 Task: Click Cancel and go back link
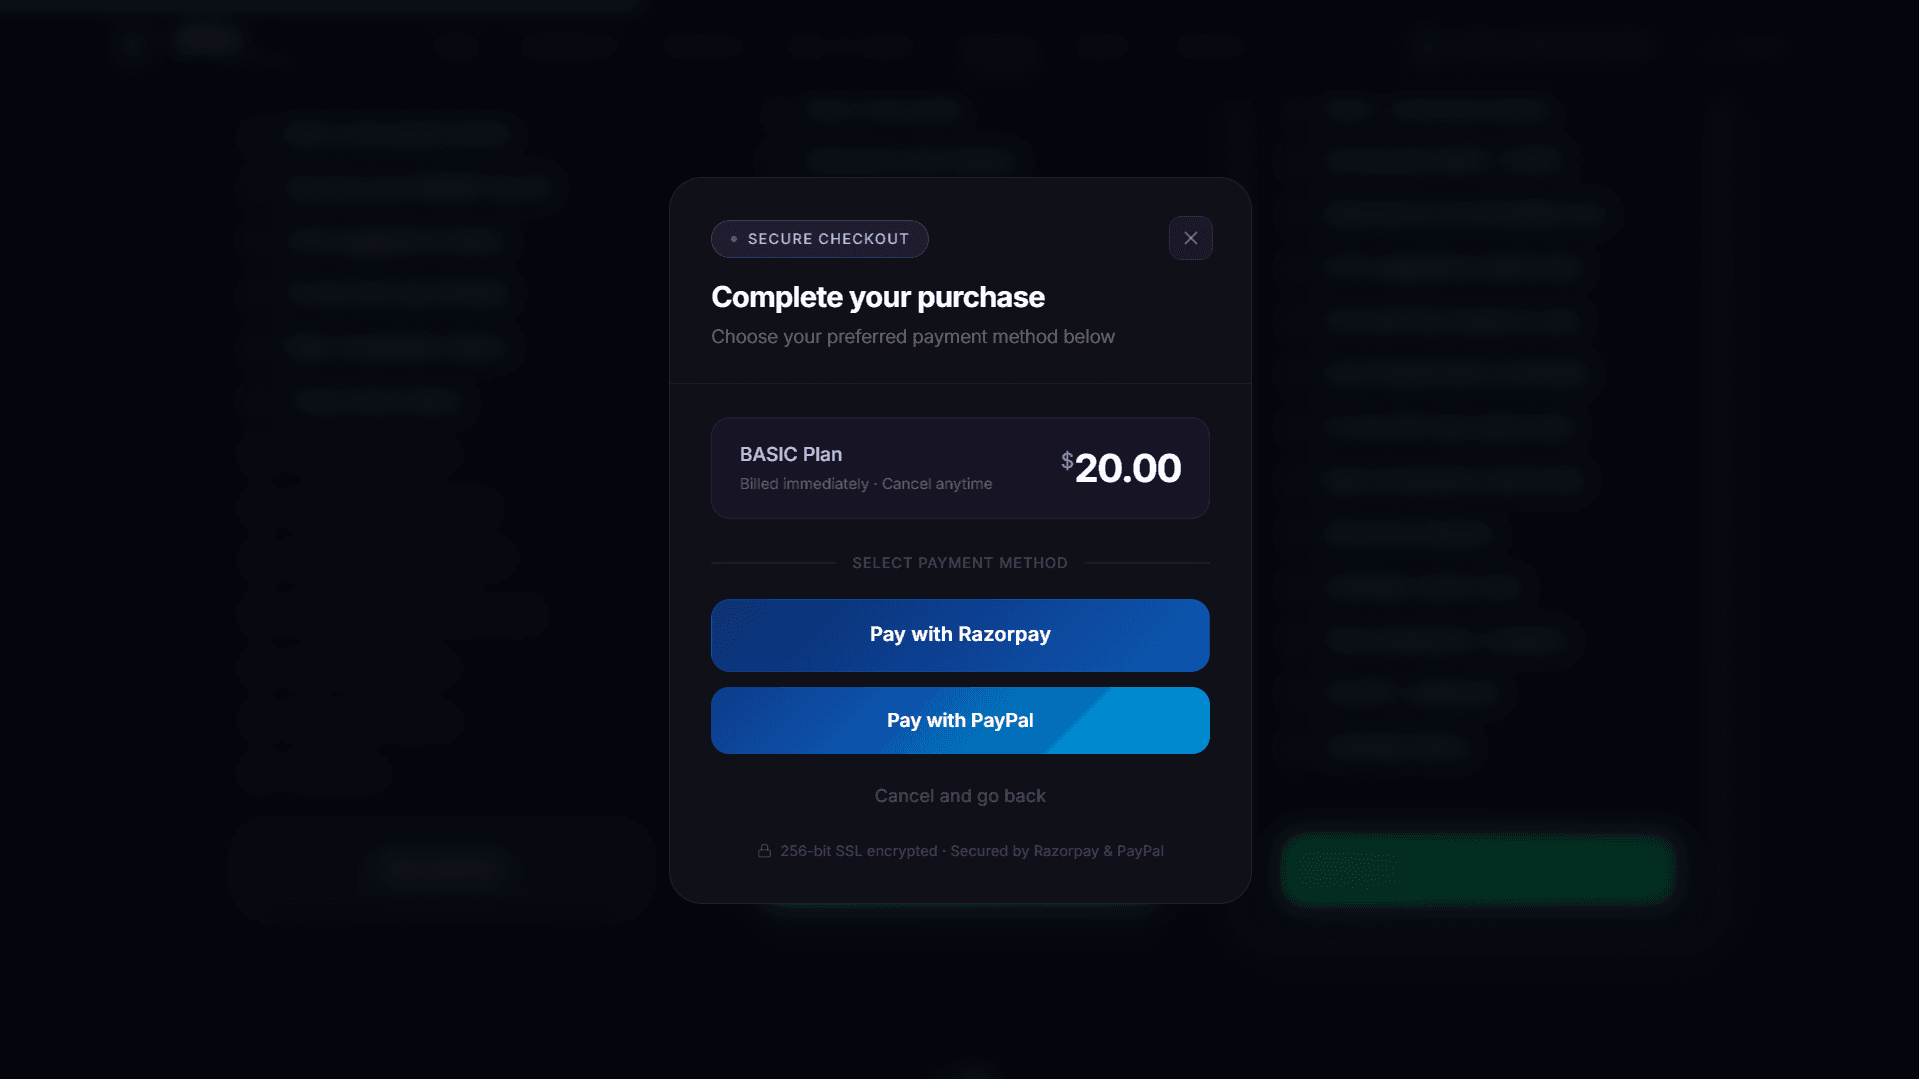[960, 796]
